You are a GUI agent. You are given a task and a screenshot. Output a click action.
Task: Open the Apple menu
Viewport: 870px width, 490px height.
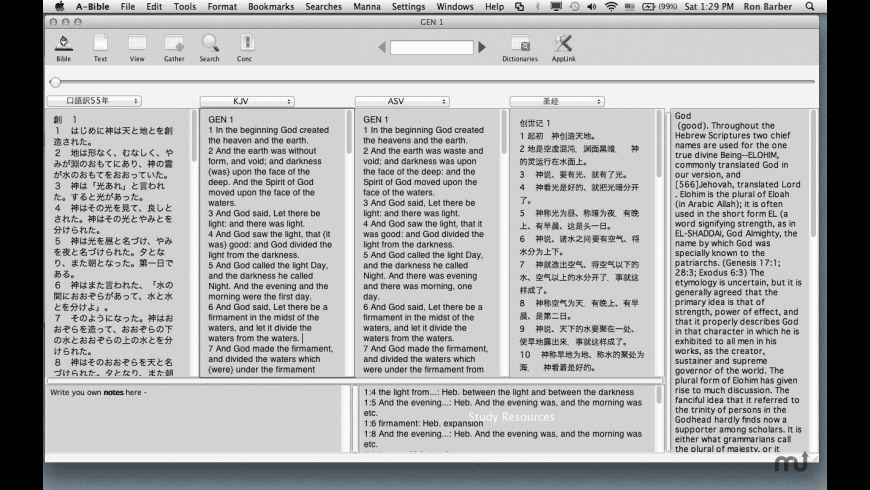60,7
